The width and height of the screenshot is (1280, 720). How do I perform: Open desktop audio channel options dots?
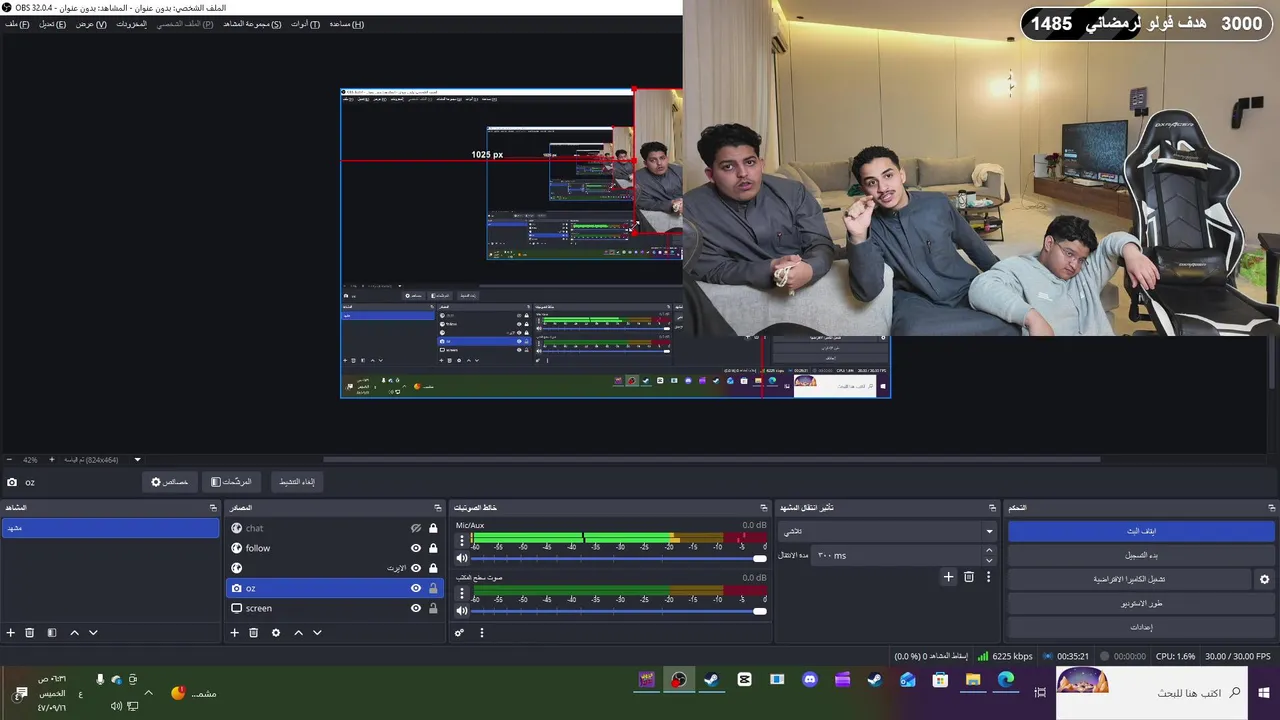click(462, 594)
